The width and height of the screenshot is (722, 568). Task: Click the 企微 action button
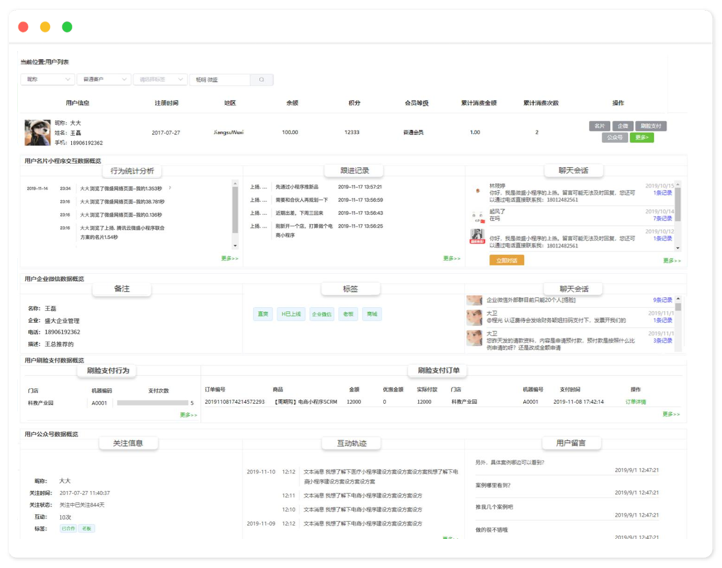click(x=622, y=127)
